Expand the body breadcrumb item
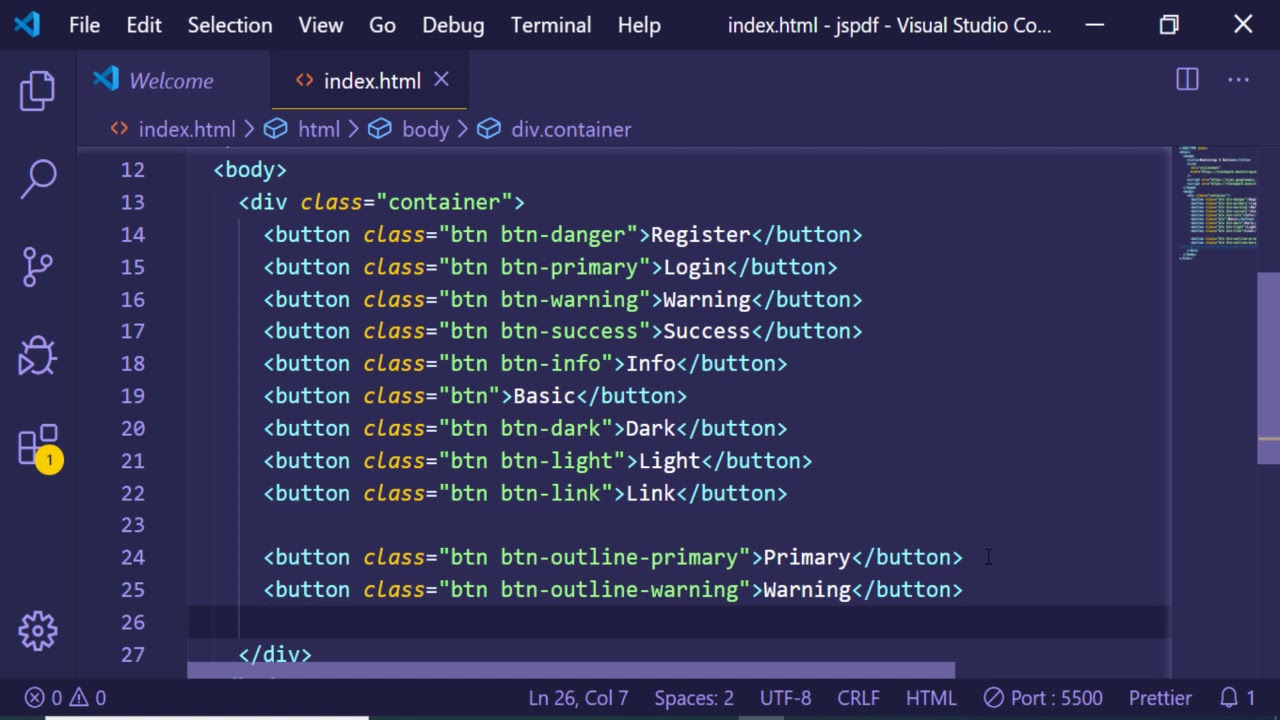 425,129
